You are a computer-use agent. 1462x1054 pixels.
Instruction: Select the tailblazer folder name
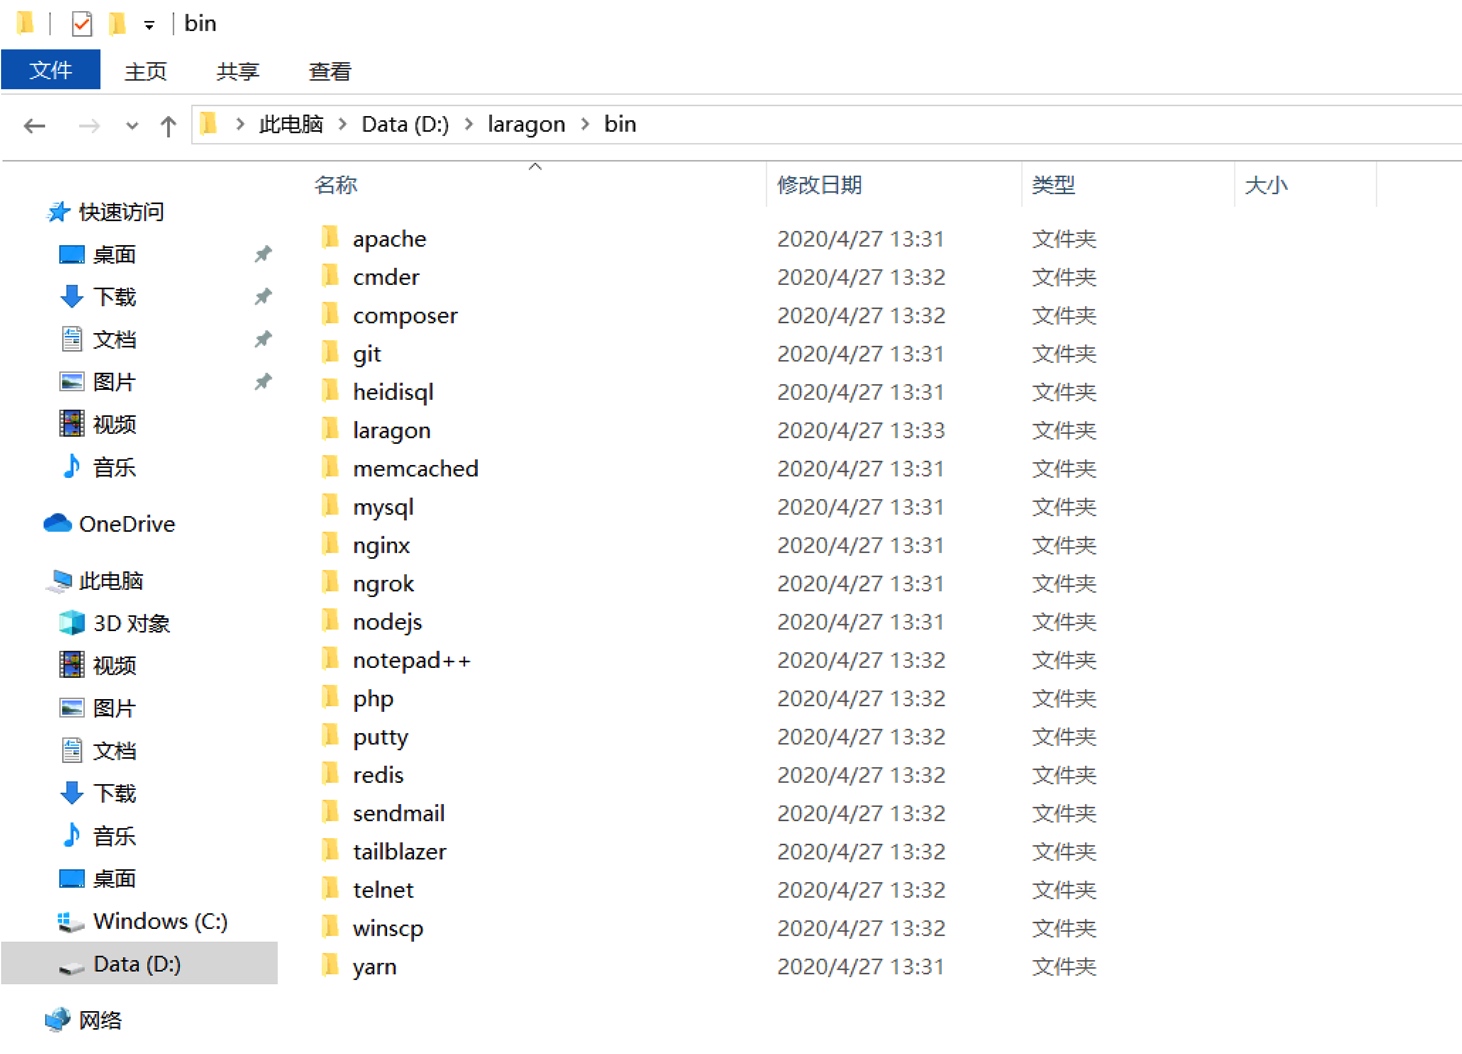399,851
